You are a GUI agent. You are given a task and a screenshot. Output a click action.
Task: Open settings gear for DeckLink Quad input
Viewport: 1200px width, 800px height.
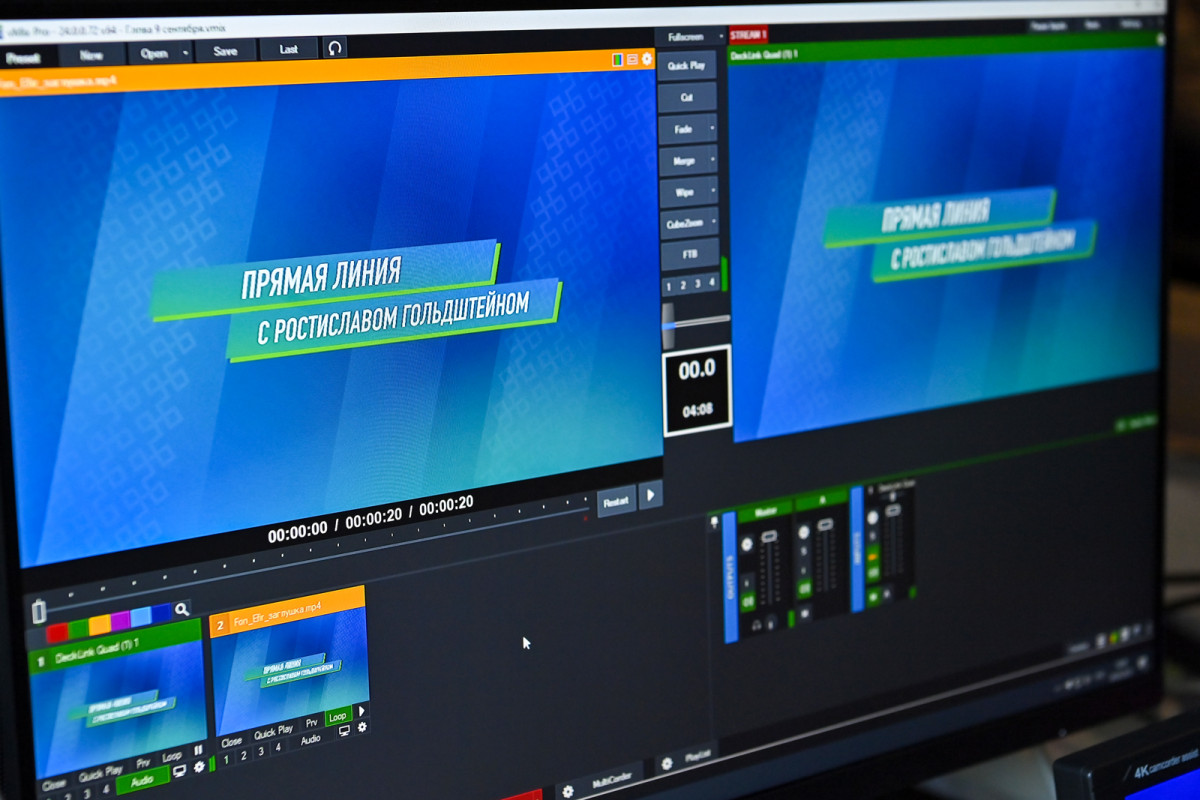pos(199,767)
